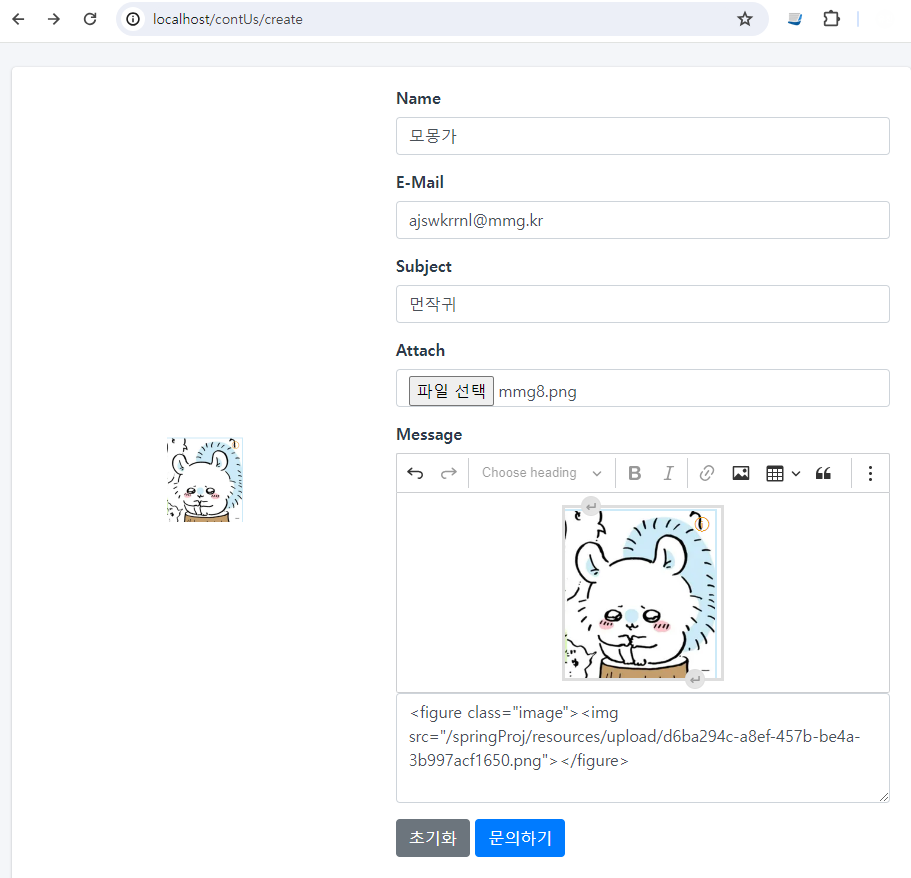Insert paragraph before the image widget
The image size is (911, 878).
tap(591, 507)
